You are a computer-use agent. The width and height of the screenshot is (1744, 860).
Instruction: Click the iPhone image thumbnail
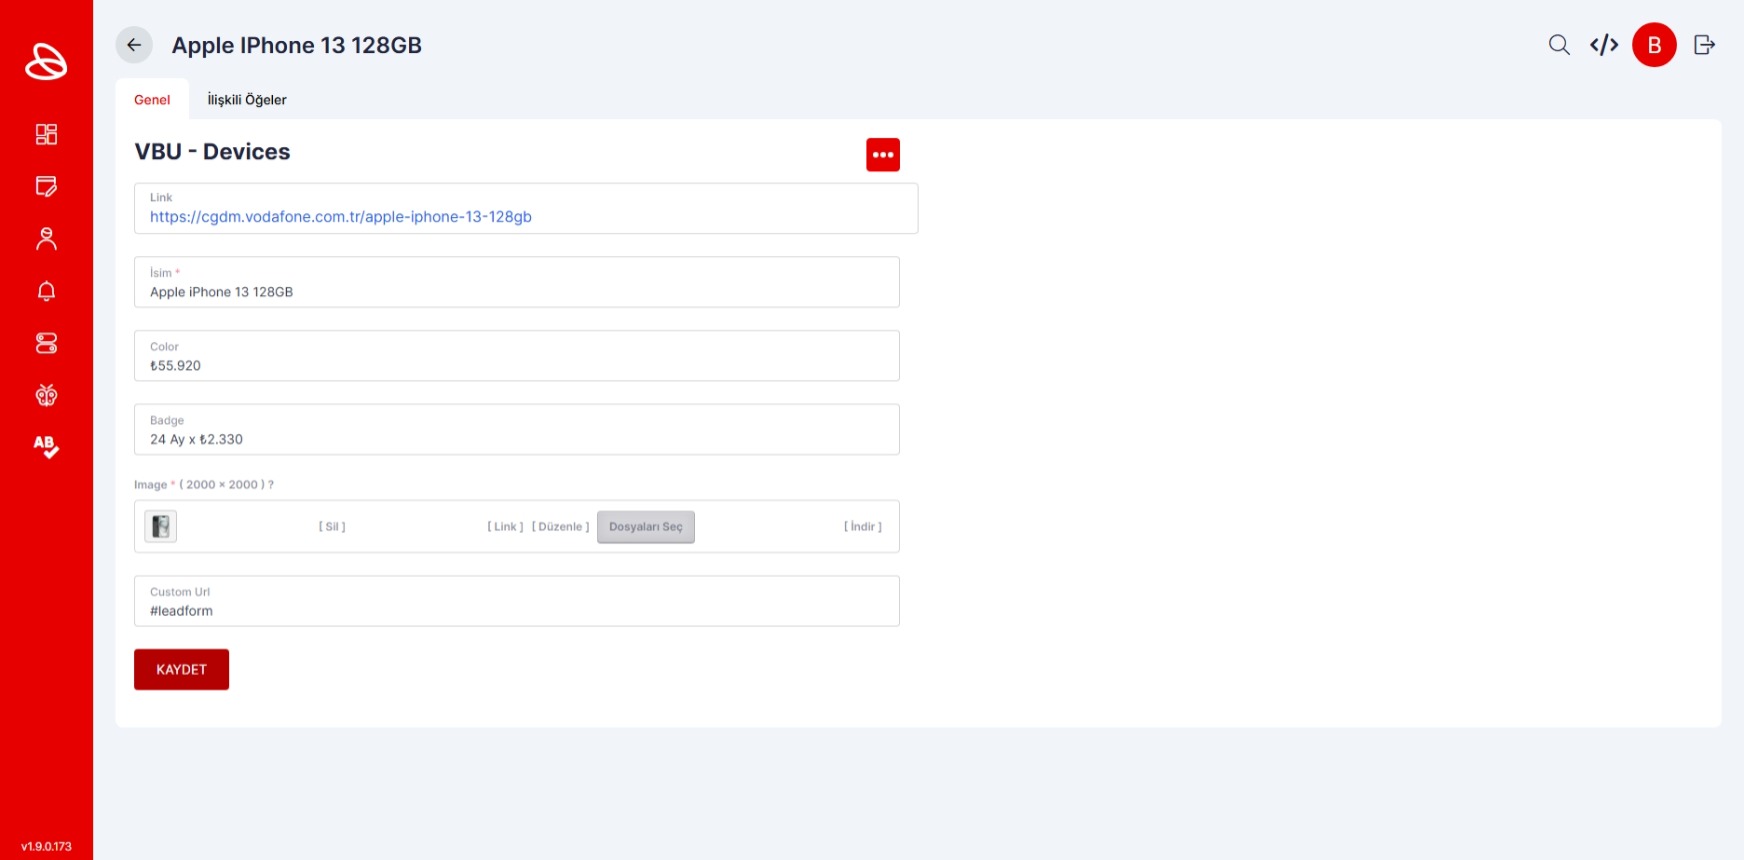coord(161,526)
